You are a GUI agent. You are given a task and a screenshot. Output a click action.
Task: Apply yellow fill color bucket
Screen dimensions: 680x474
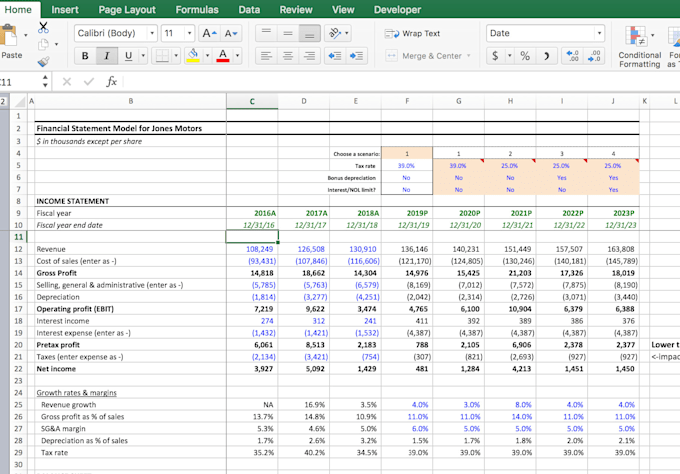point(193,56)
